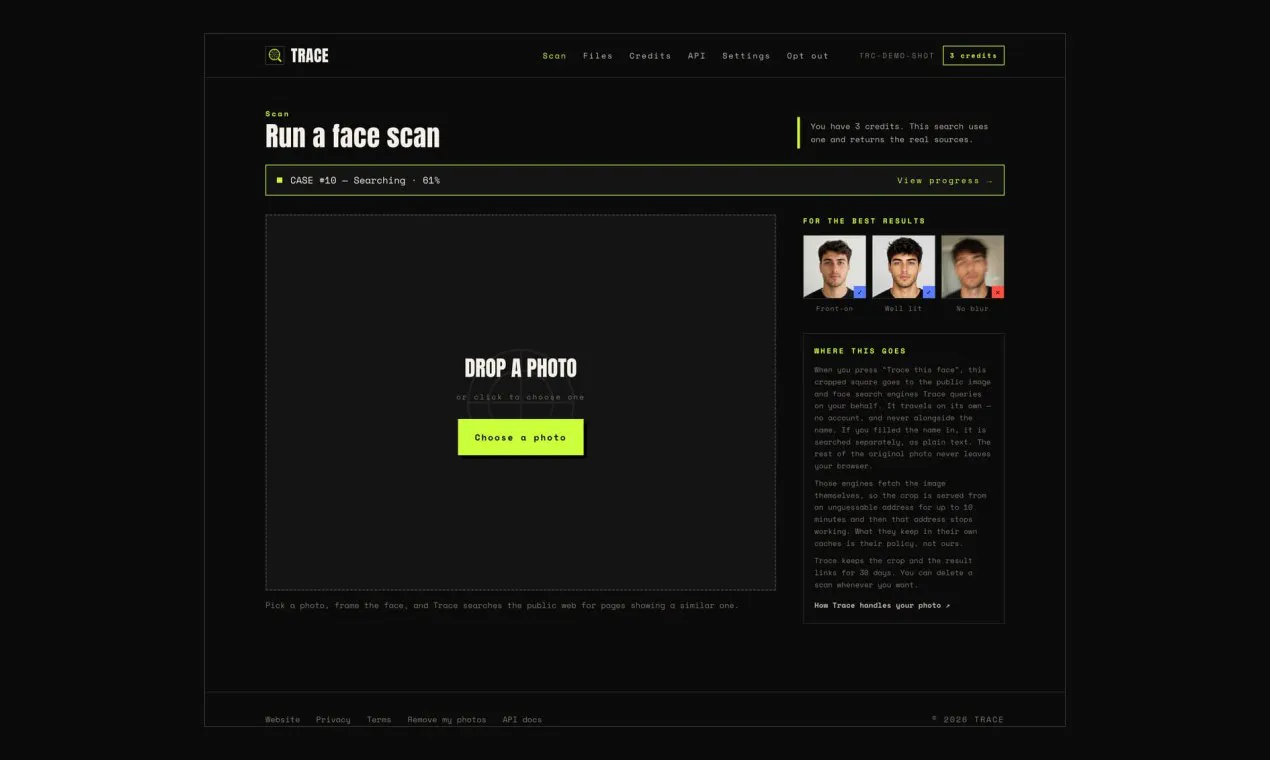The image size is (1270, 760).
Task: Click the red cross badge on blurred photo
Action: click(x=998, y=292)
